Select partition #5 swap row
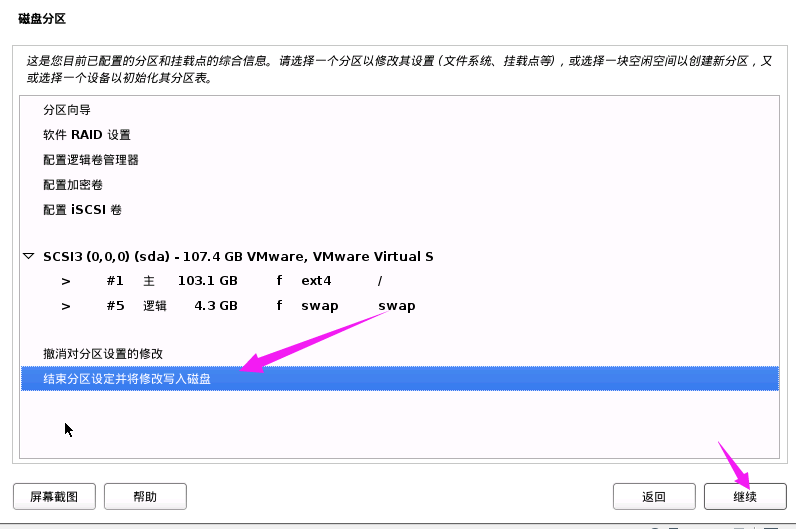Screen dimensions: 796x529 click(400, 306)
